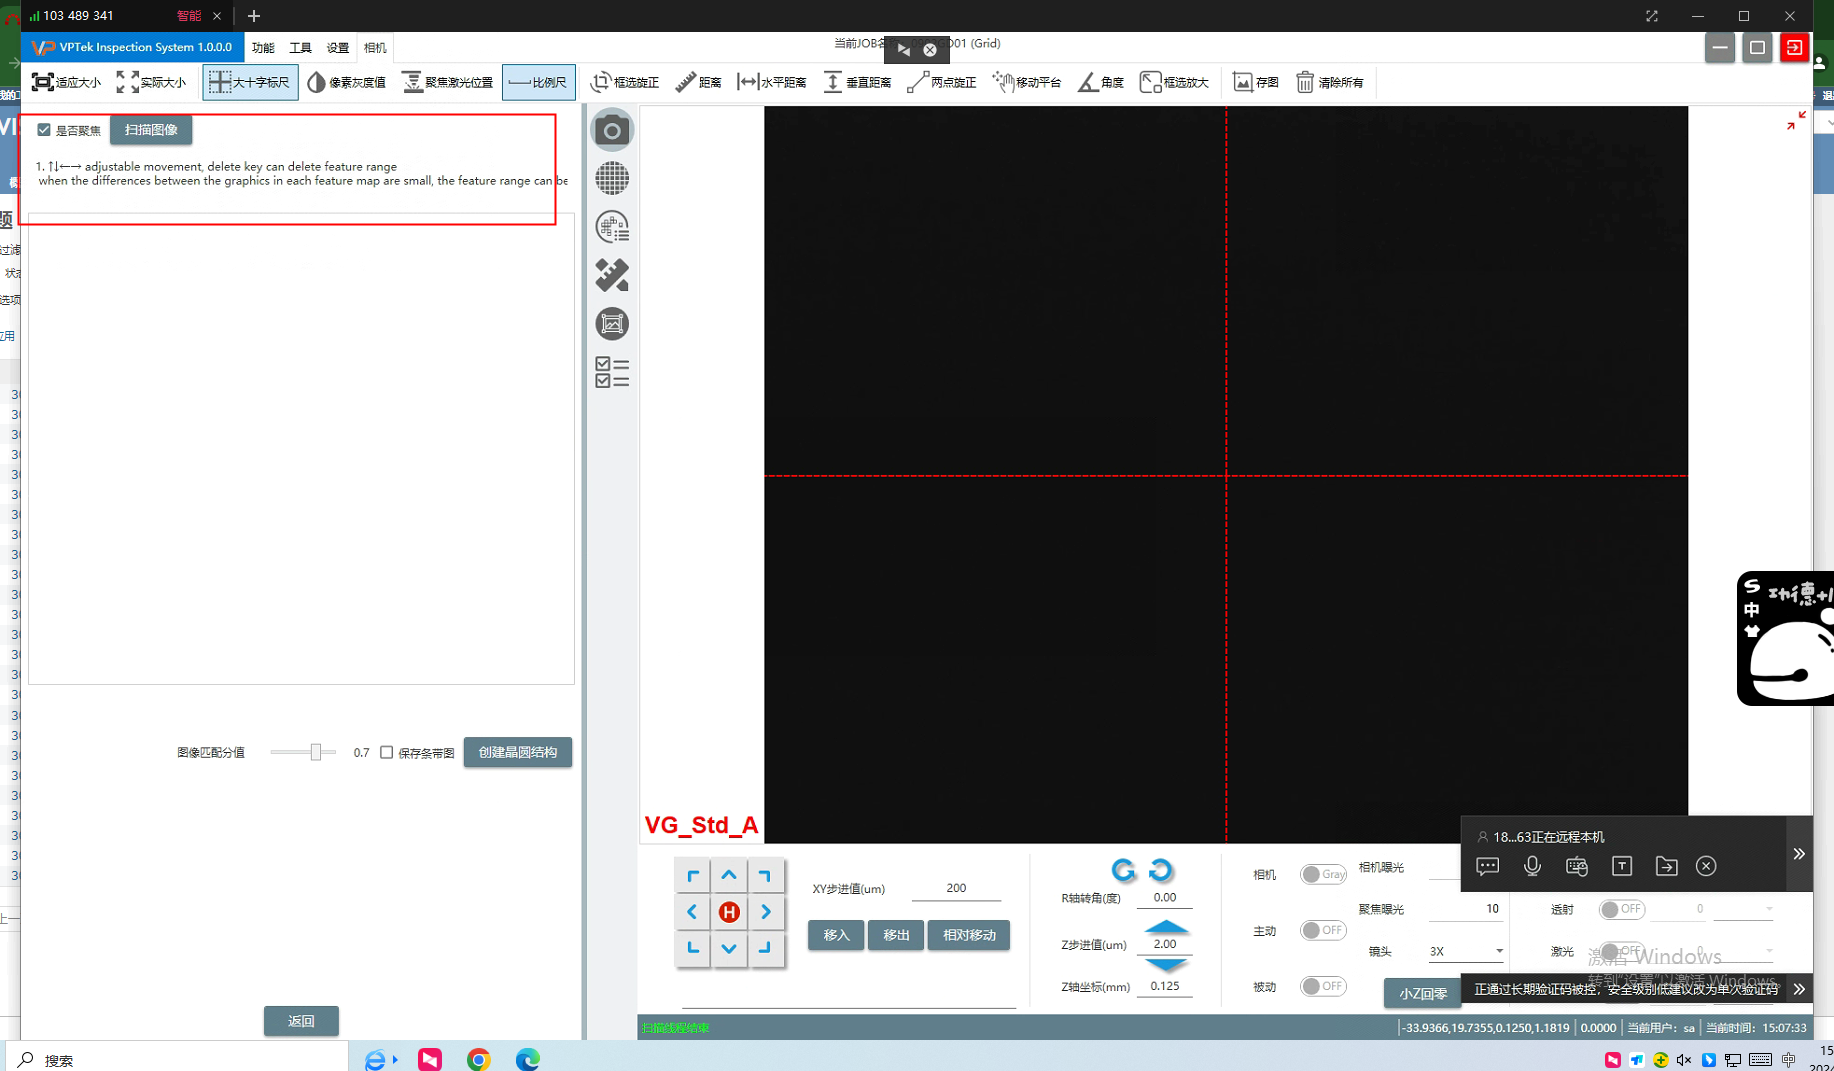Check the 保存条带图 checkbox
This screenshot has height=1071, width=1834.
[387, 752]
